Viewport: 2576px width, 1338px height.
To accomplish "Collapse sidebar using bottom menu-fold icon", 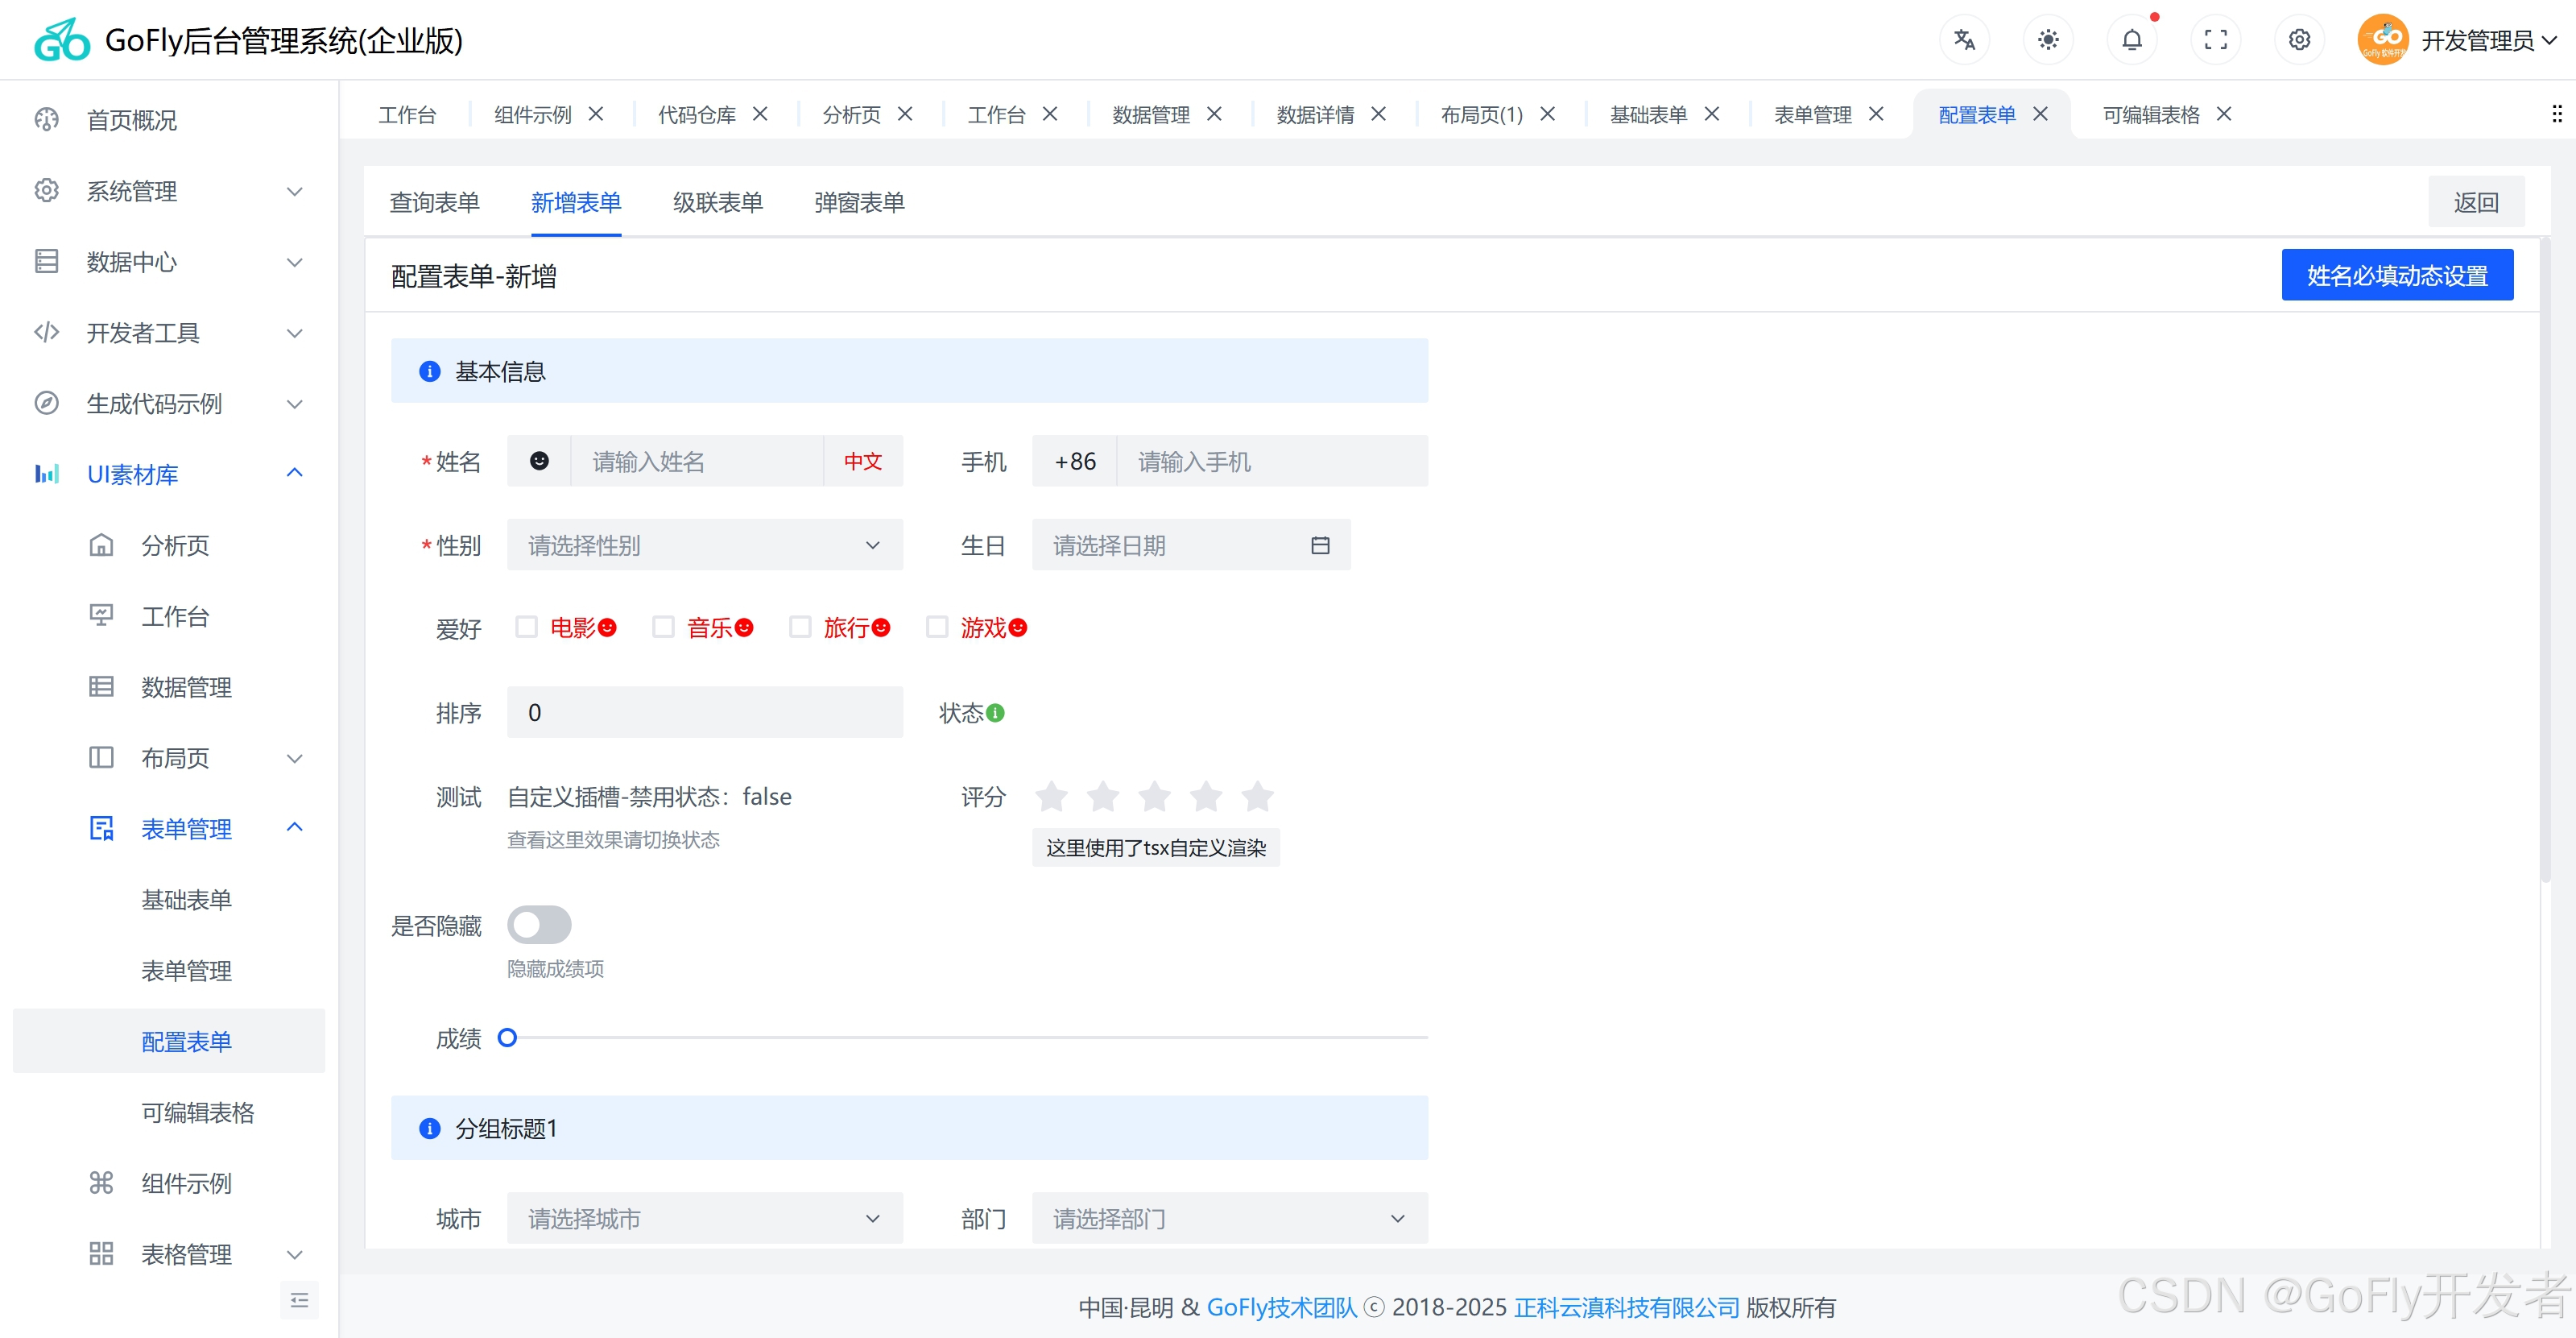I will click(299, 1300).
